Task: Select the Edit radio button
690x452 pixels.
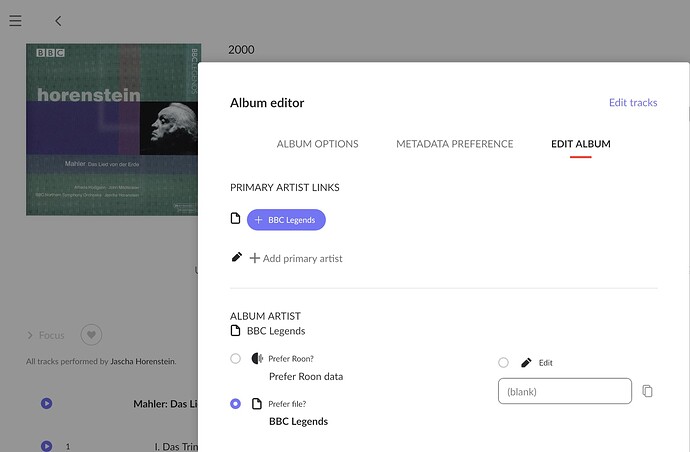Action: [503, 363]
